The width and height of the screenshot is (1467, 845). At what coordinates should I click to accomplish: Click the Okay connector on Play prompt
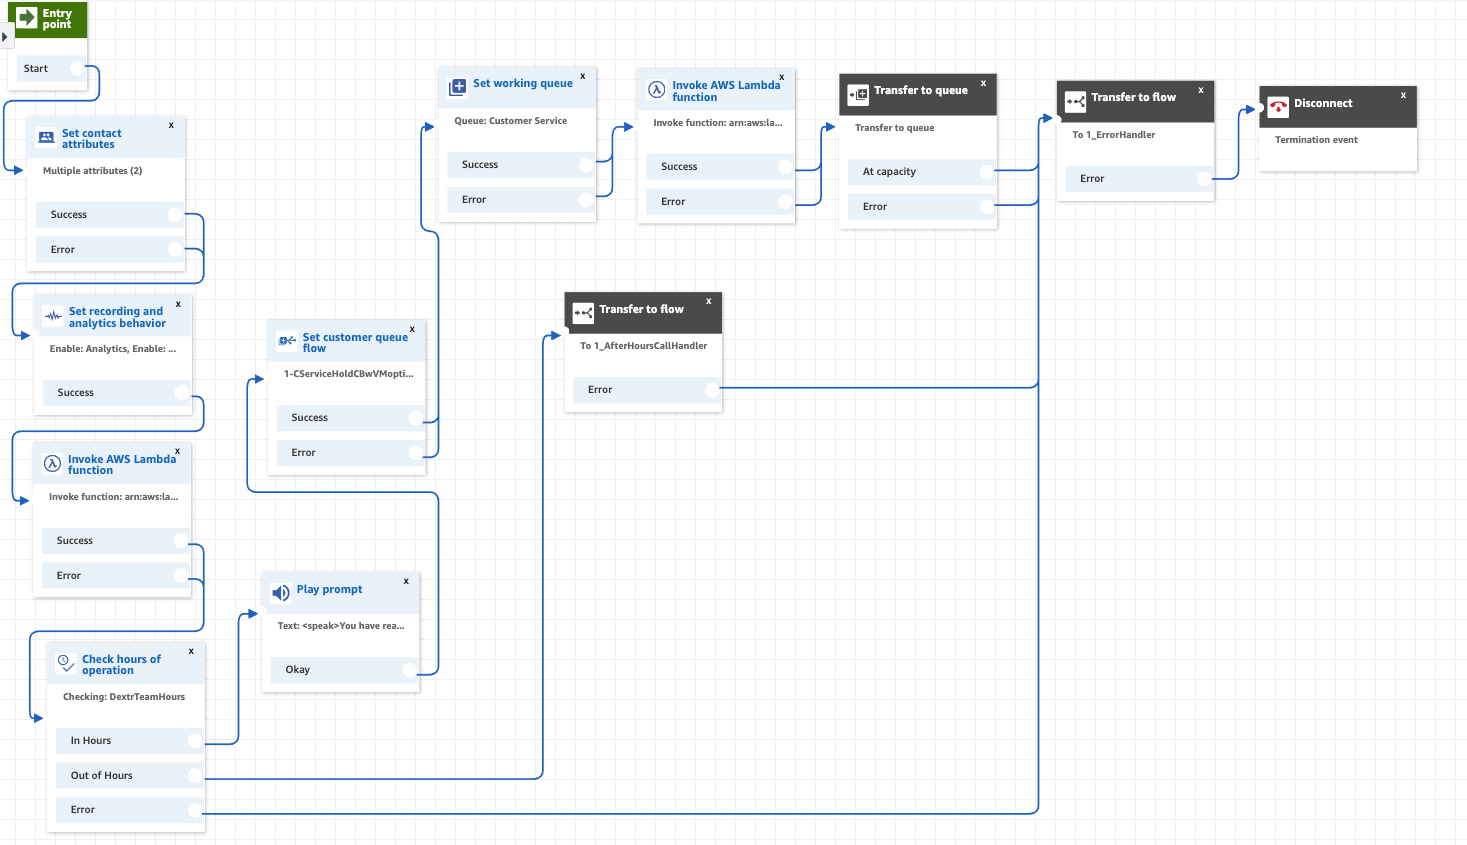point(409,670)
